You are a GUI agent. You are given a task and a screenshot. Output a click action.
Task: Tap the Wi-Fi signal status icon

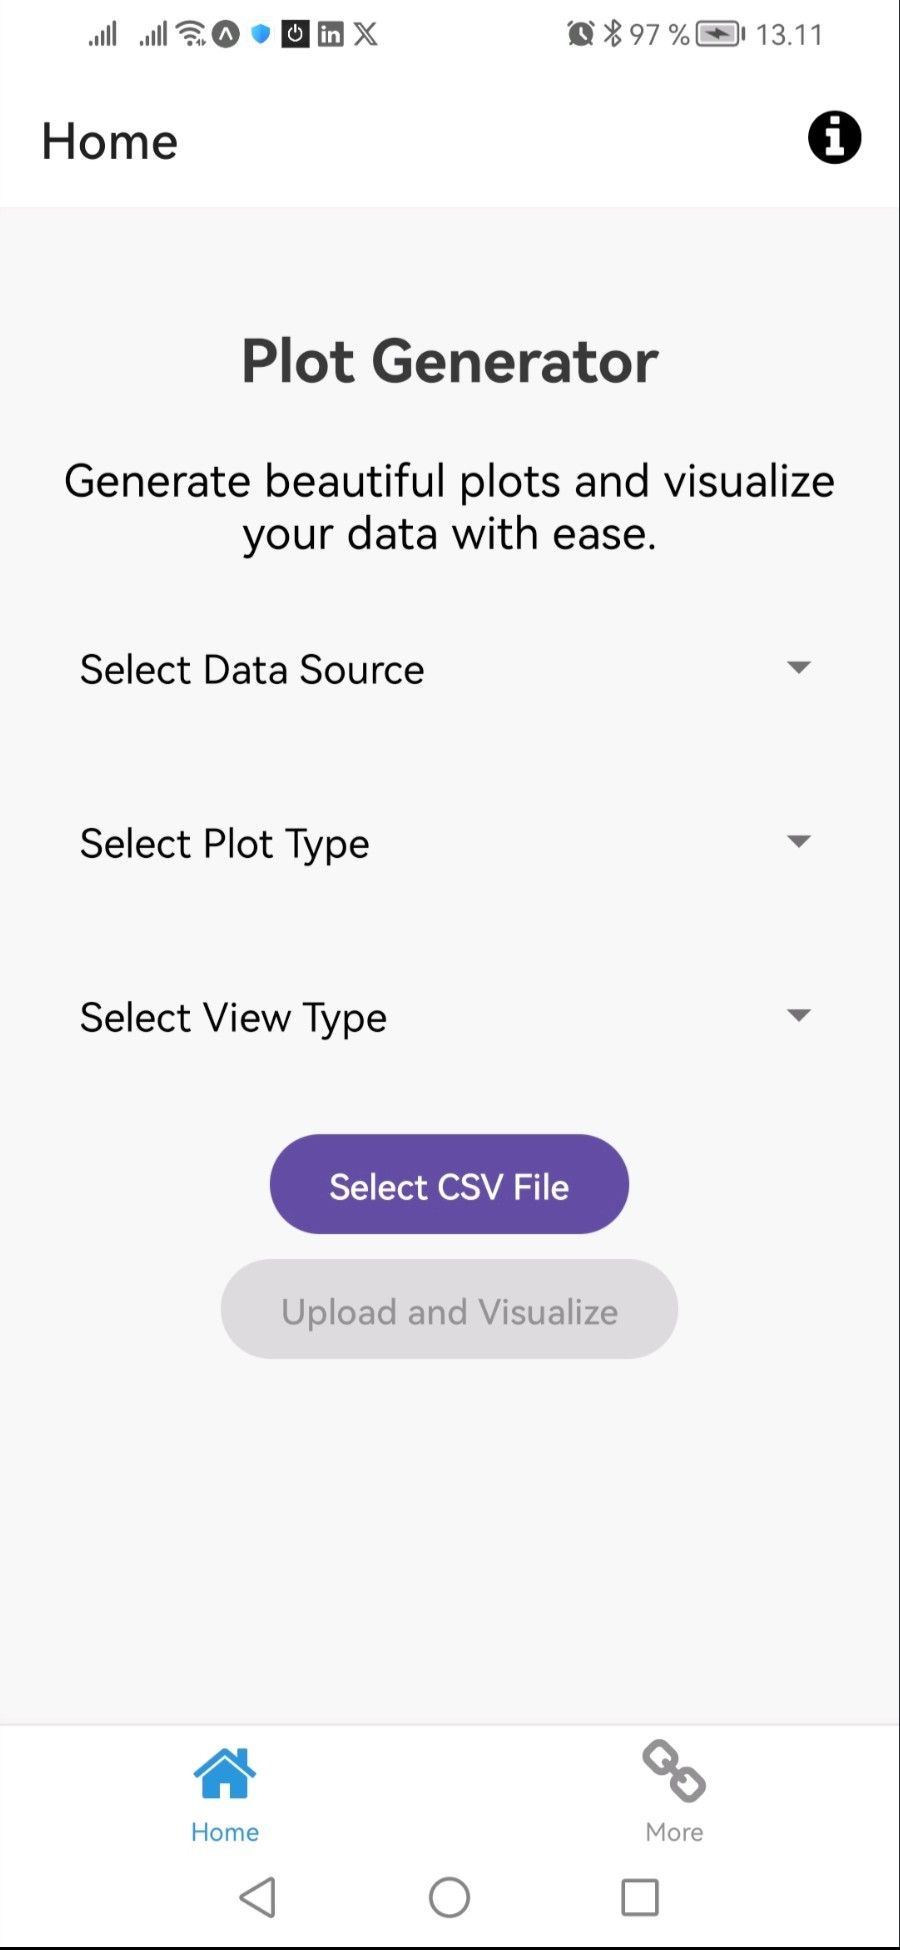(x=190, y=34)
